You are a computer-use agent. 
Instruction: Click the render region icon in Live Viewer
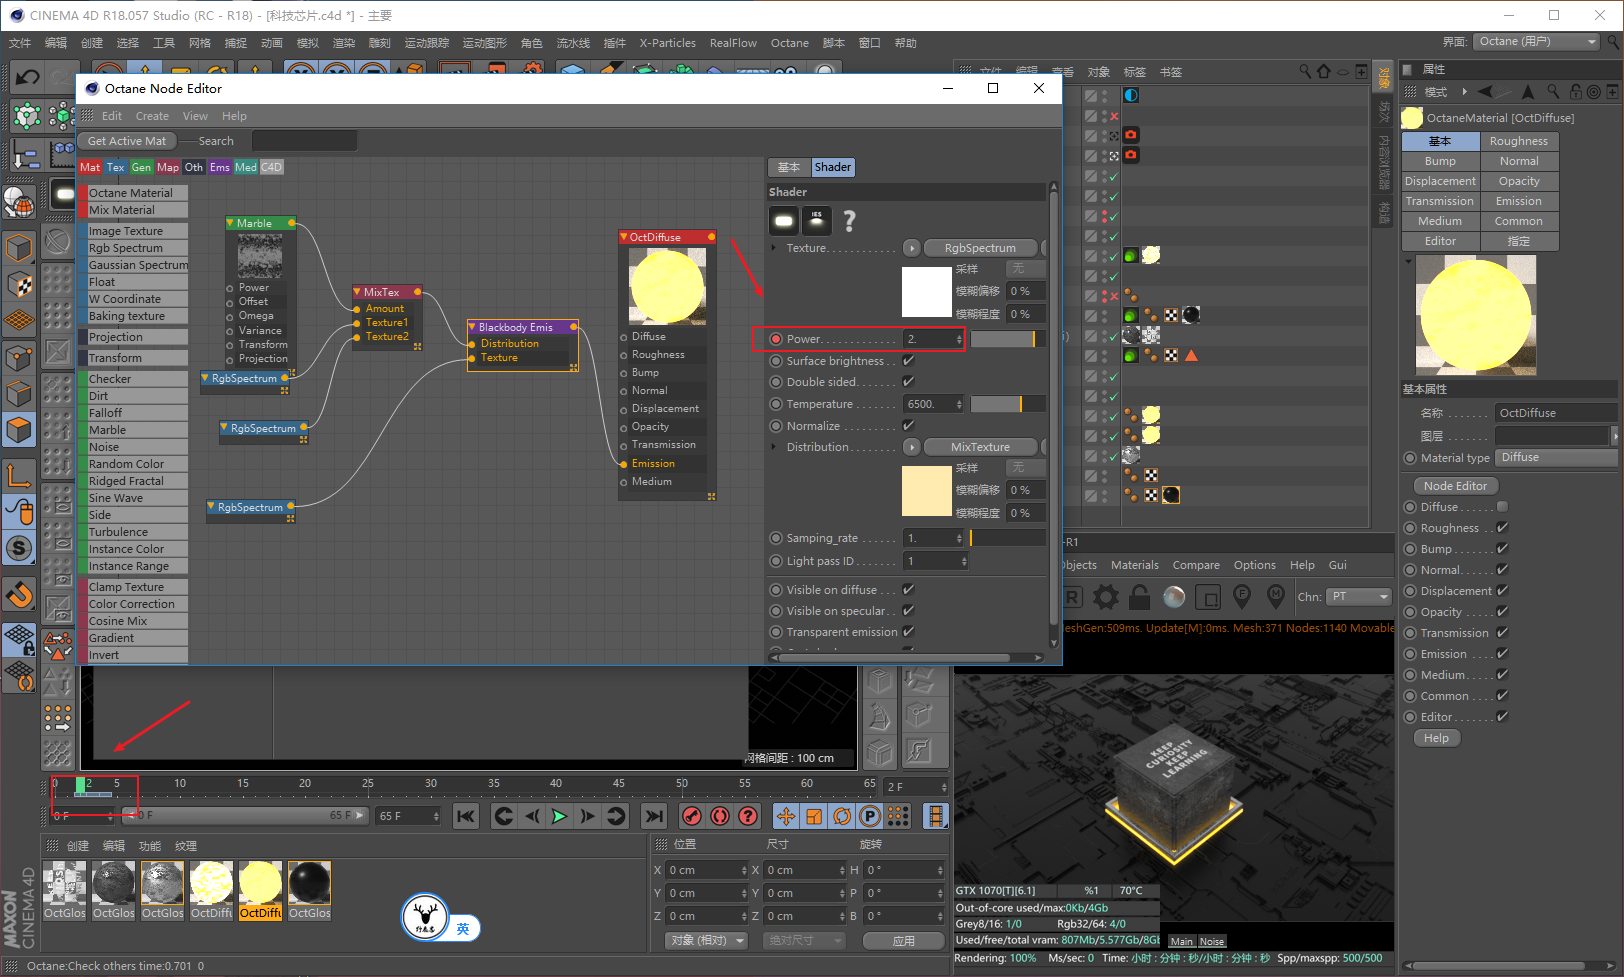1208,597
